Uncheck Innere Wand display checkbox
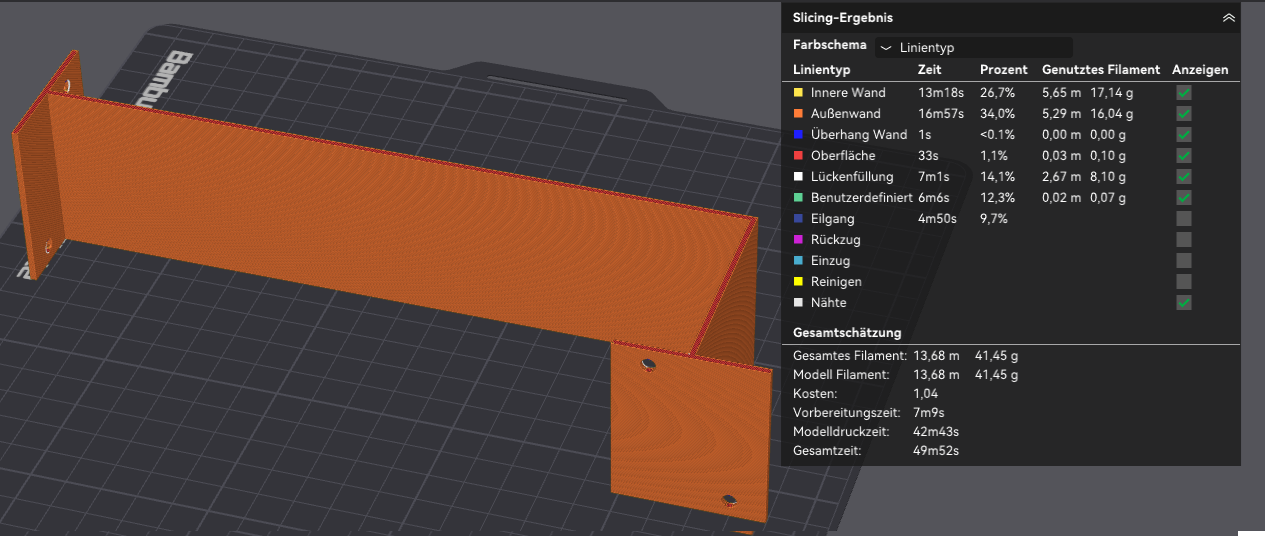 [1184, 93]
